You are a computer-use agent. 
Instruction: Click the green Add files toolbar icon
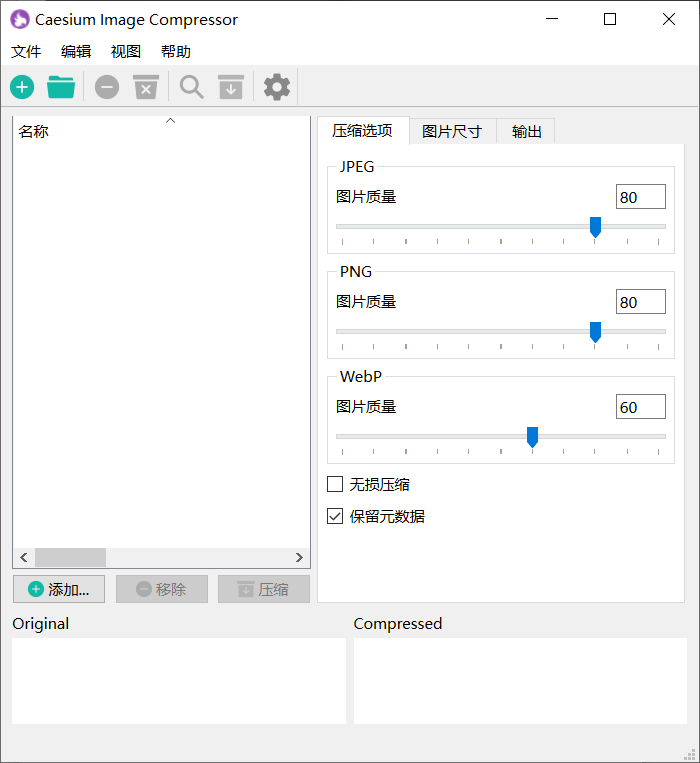tap(22, 88)
